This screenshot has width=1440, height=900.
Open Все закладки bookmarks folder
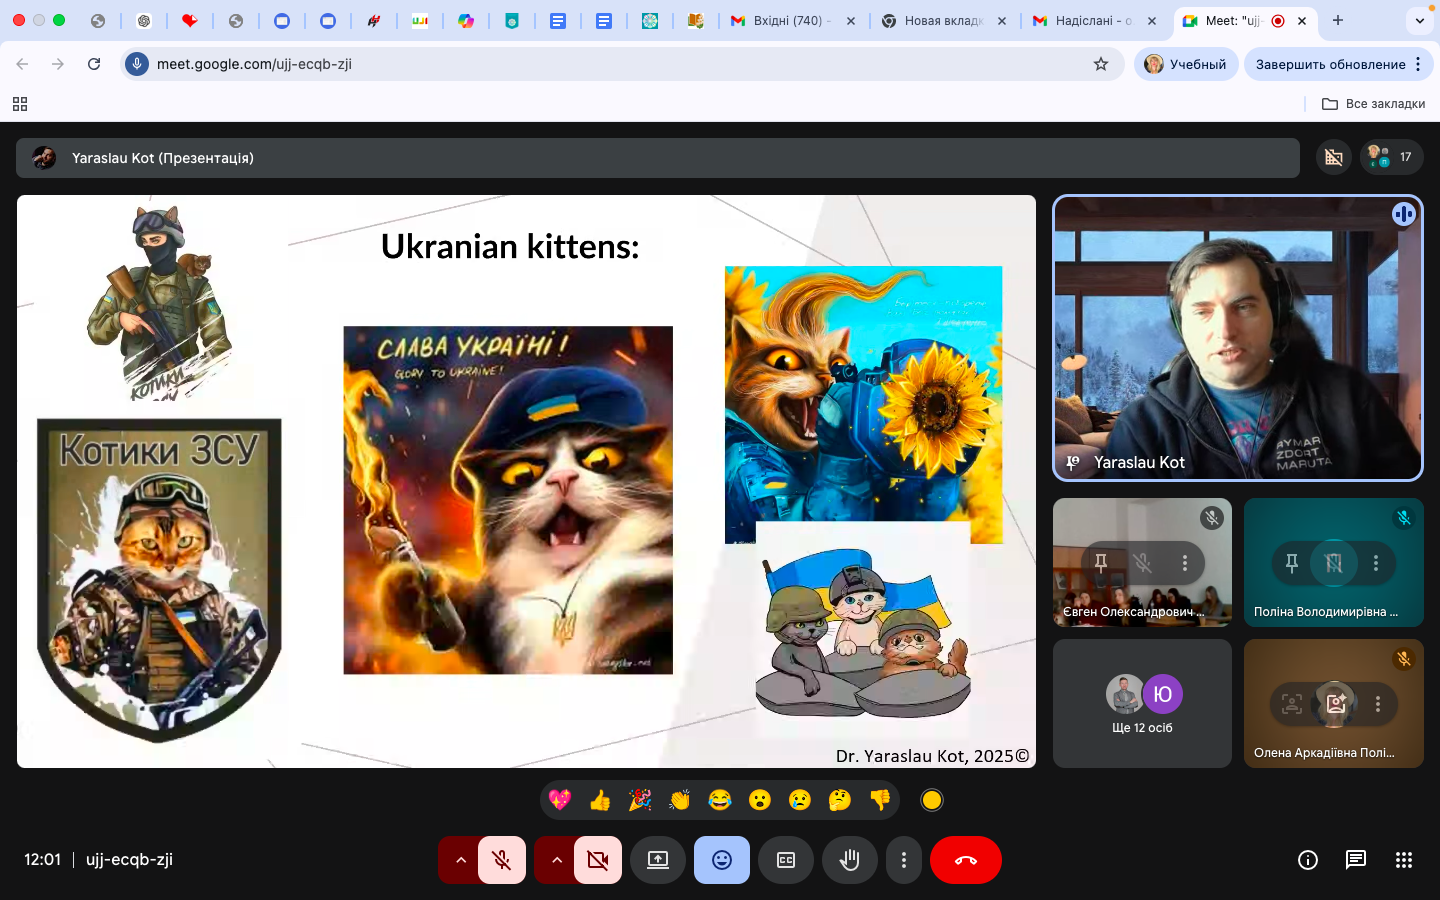pos(1373,104)
